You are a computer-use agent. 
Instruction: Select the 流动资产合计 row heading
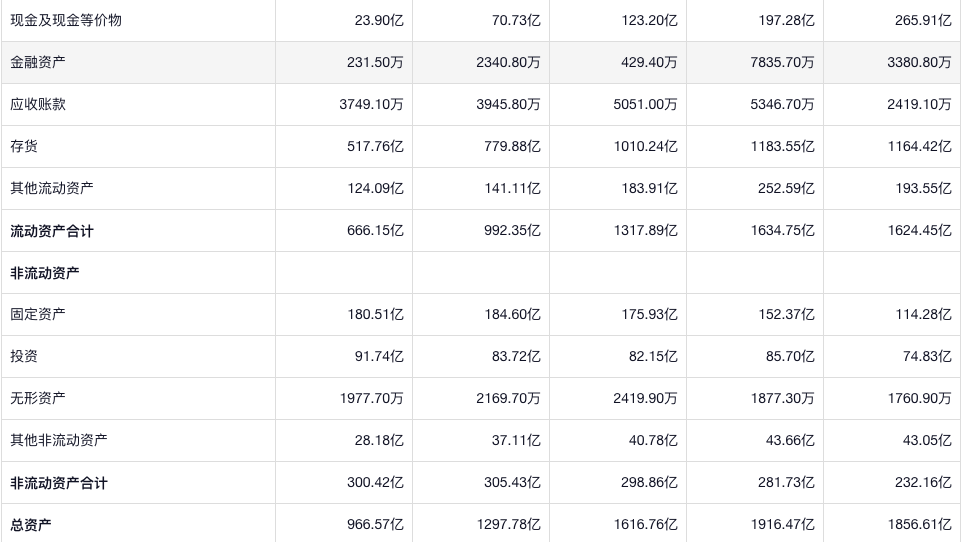tap(52, 231)
